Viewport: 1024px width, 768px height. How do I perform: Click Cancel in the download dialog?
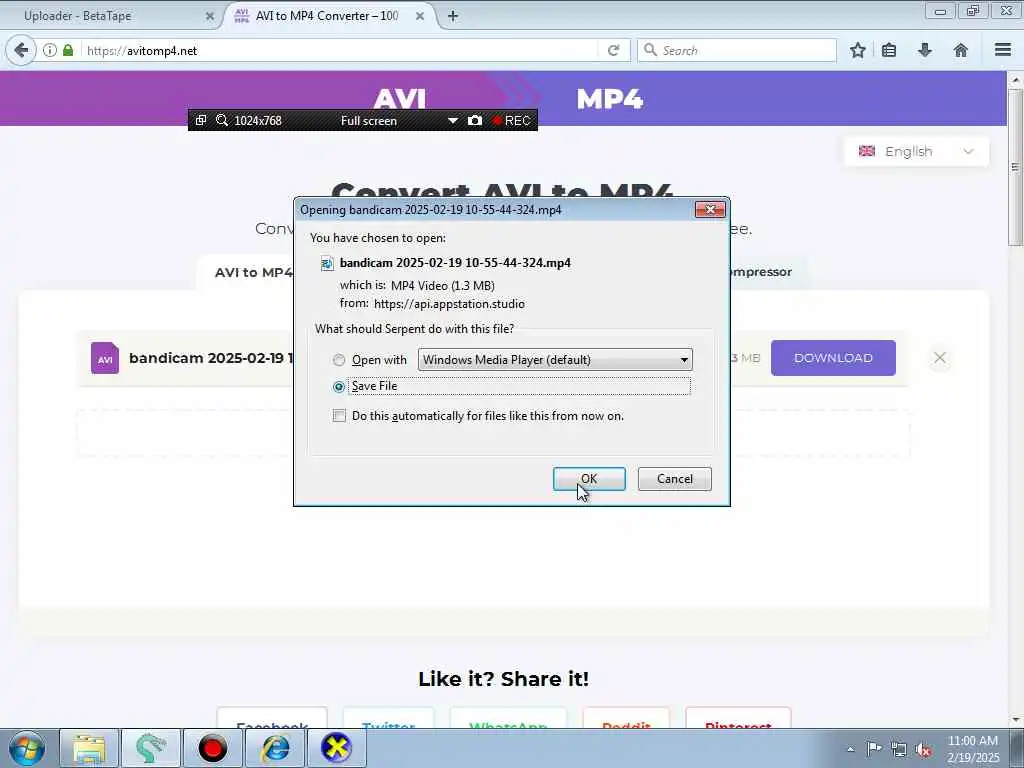pos(675,479)
